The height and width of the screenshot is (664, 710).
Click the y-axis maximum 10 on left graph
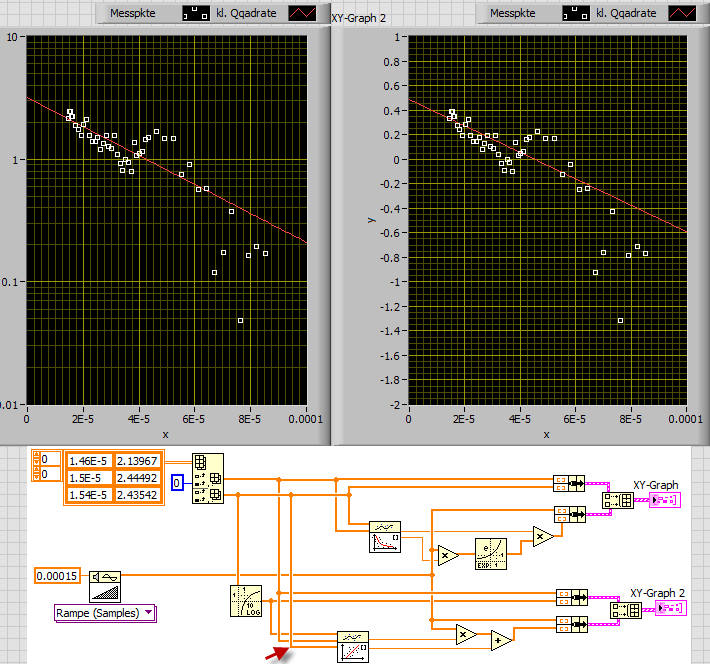point(12,37)
